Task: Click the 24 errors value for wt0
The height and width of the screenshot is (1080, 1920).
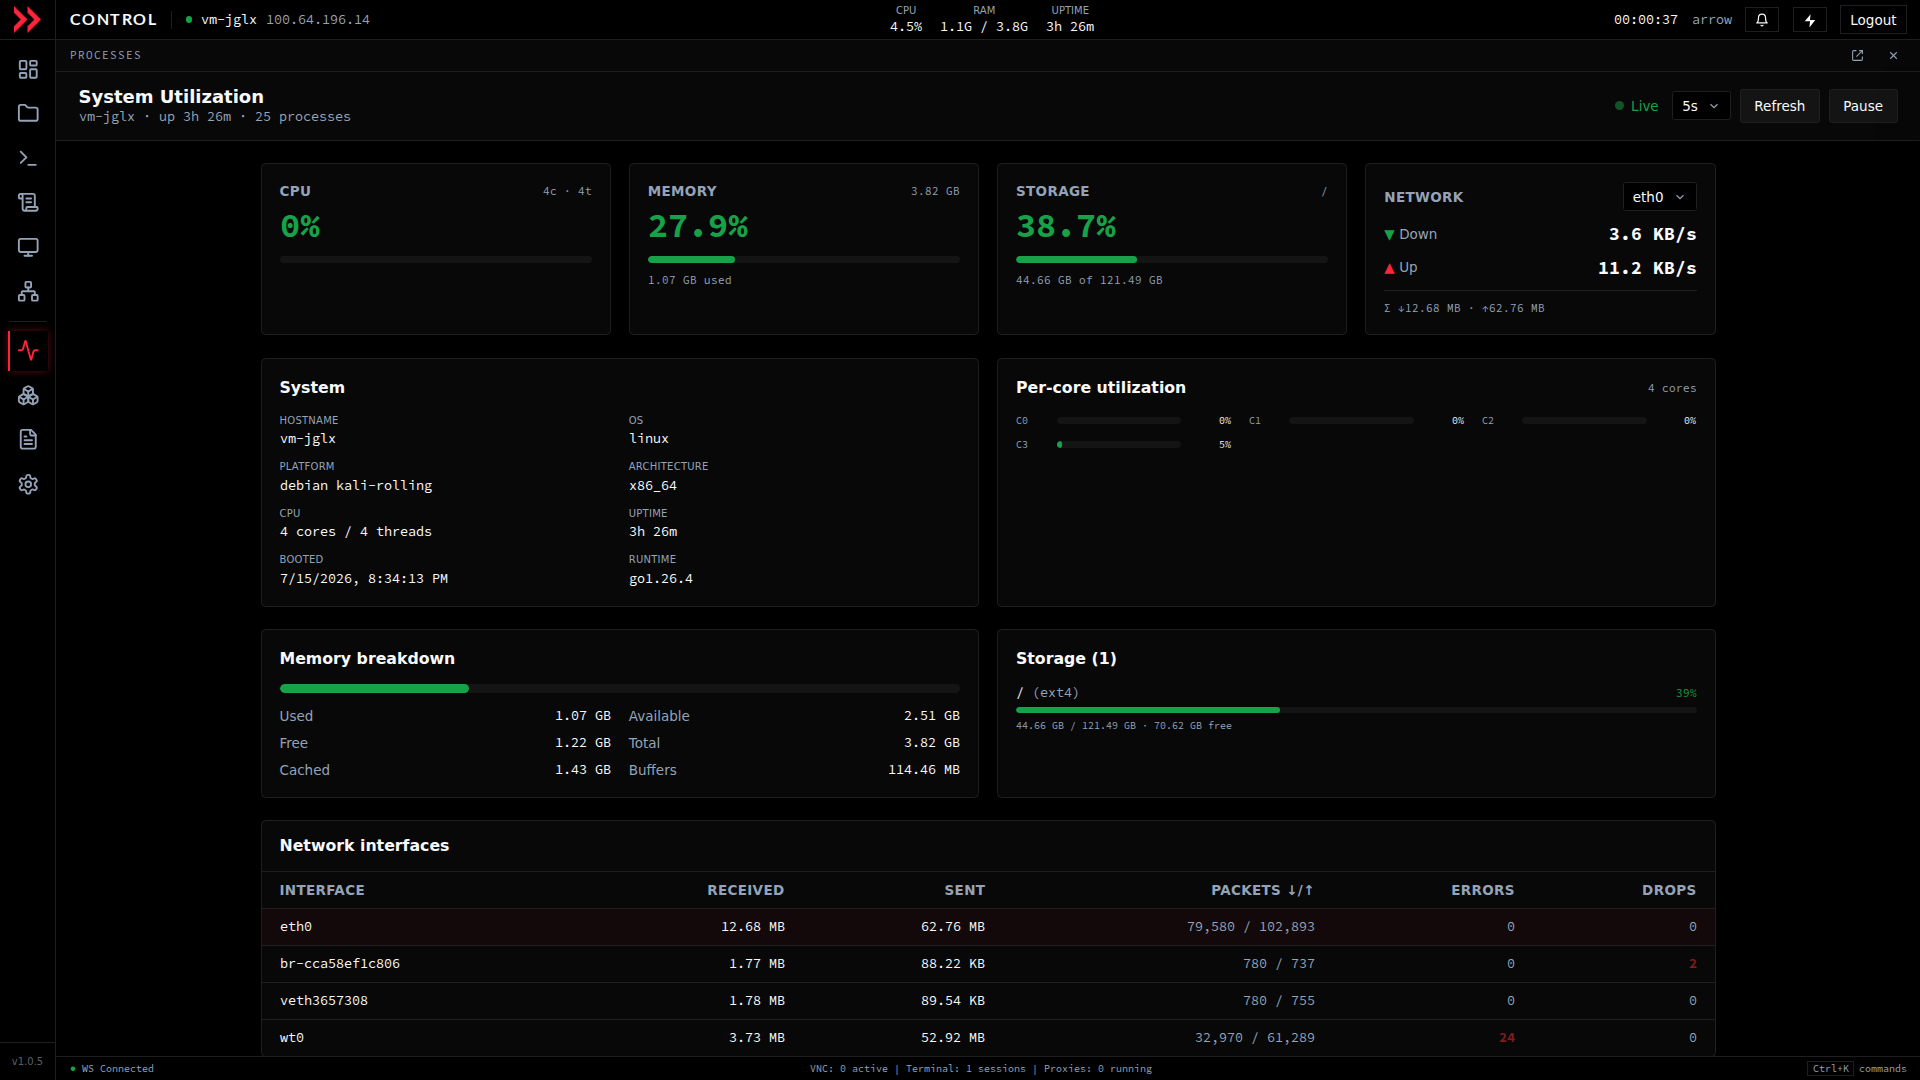Action: 1506,1038
